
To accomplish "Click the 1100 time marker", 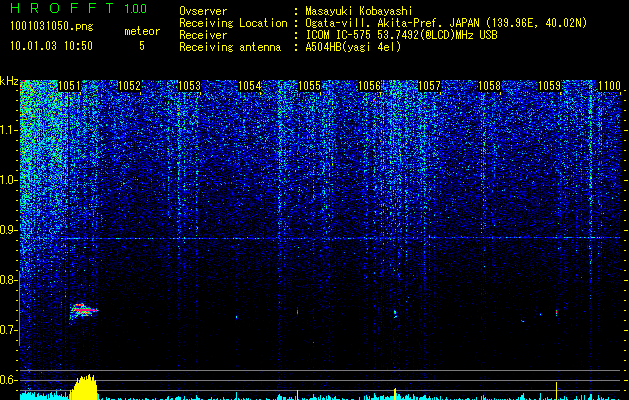I will 609,86.
